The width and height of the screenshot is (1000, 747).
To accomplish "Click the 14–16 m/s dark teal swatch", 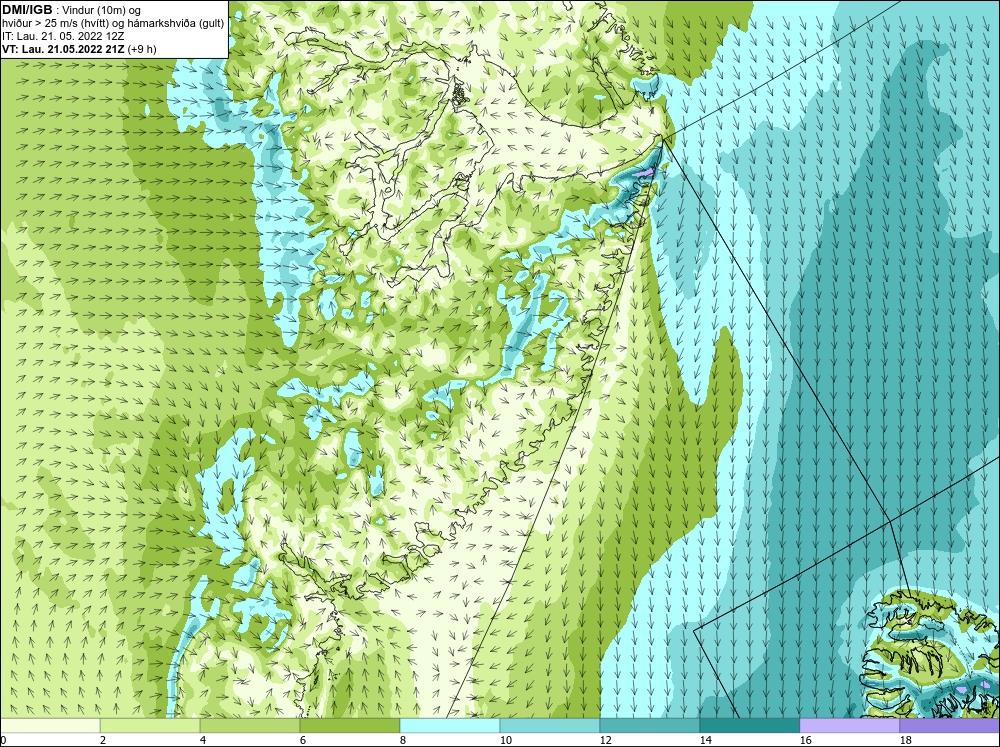I will pyautogui.click(x=750, y=725).
